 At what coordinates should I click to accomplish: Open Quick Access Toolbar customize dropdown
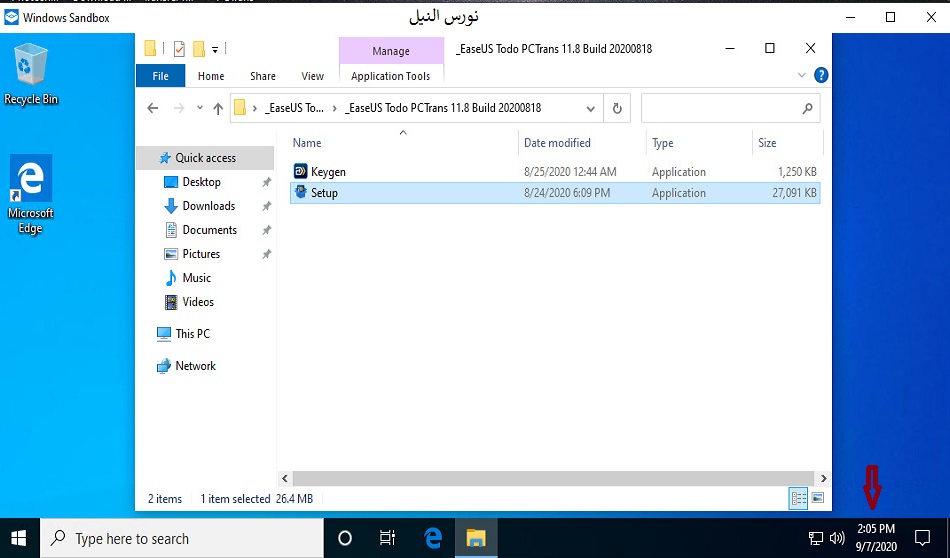point(215,48)
